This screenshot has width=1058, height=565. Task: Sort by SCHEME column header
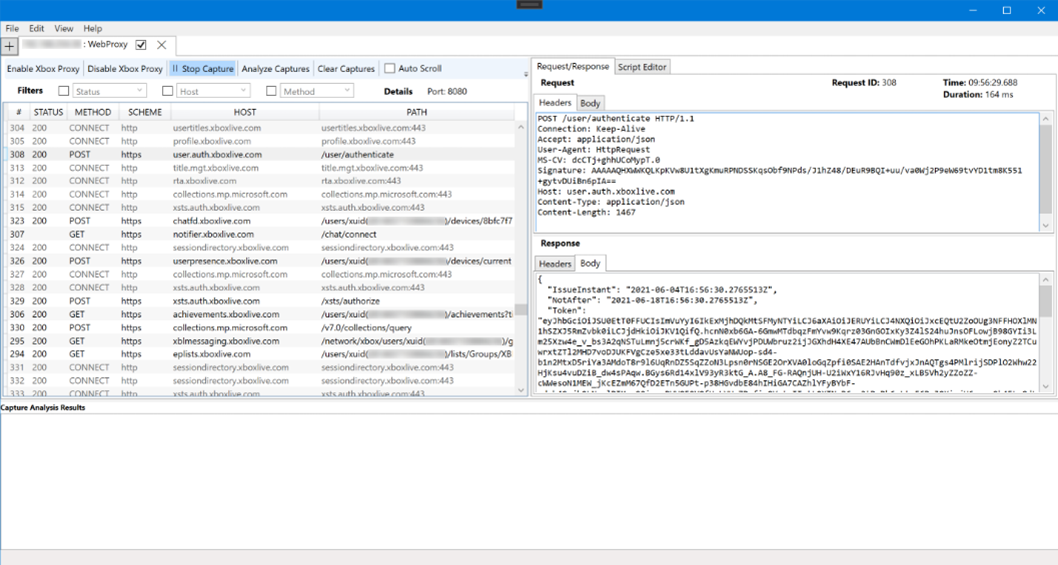[x=145, y=112]
